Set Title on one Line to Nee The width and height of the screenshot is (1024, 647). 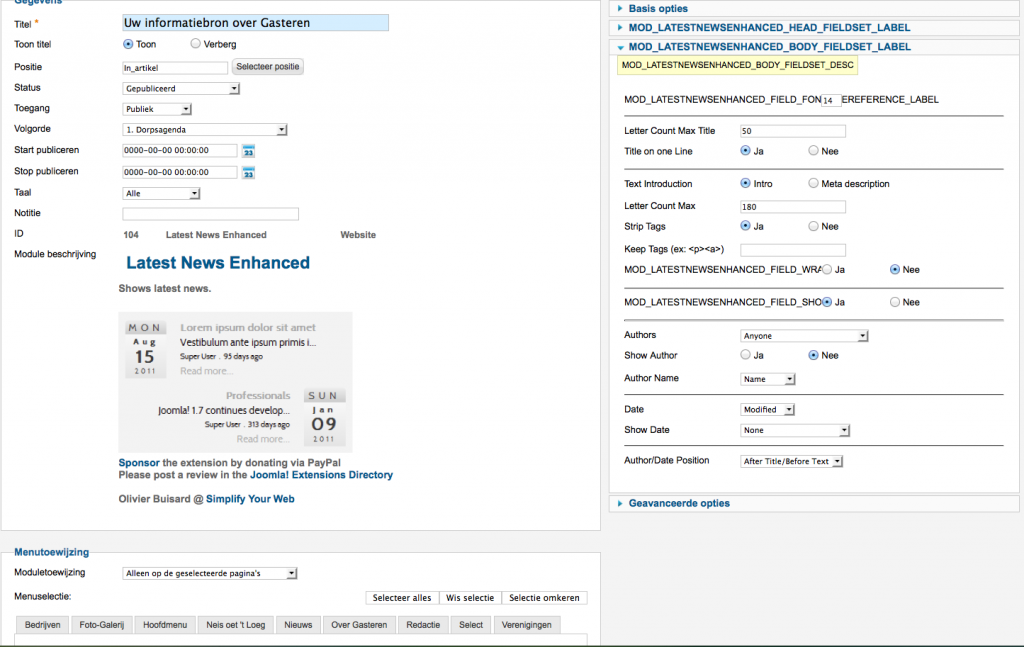pos(814,151)
